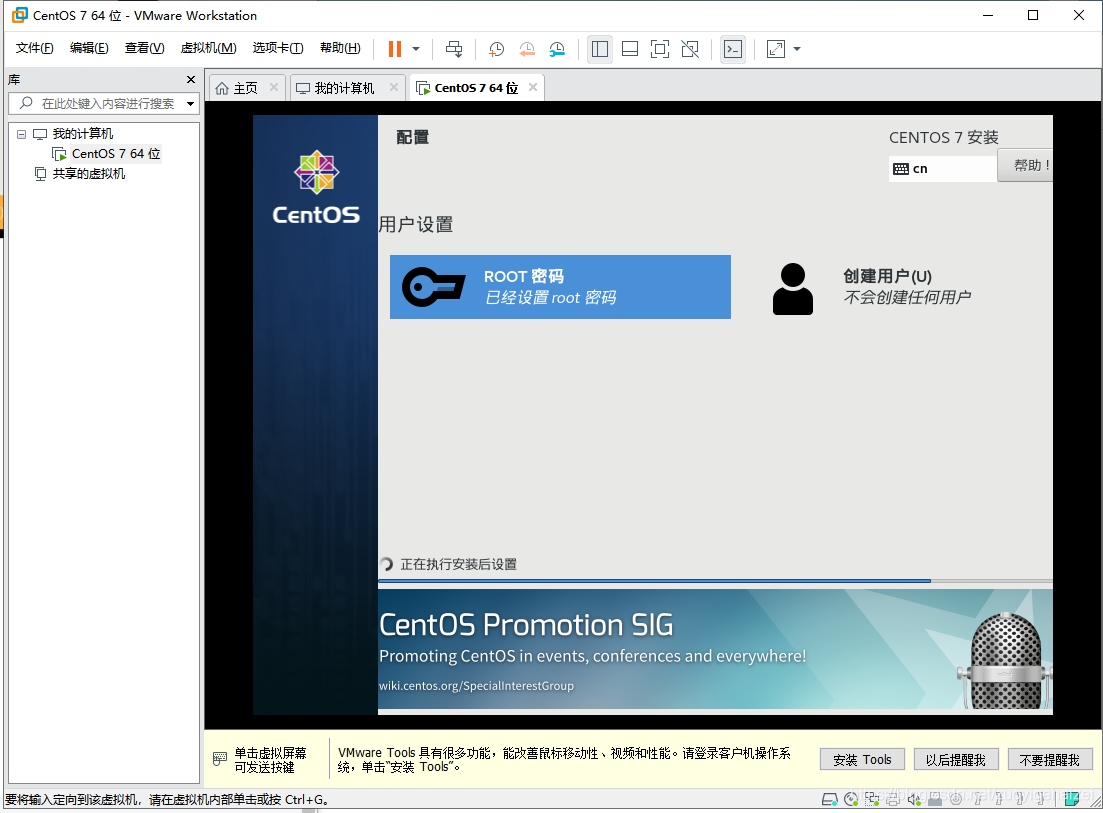Click the ROOT password key icon
1103x813 pixels.
pyautogui.click(x=433, y=287)
